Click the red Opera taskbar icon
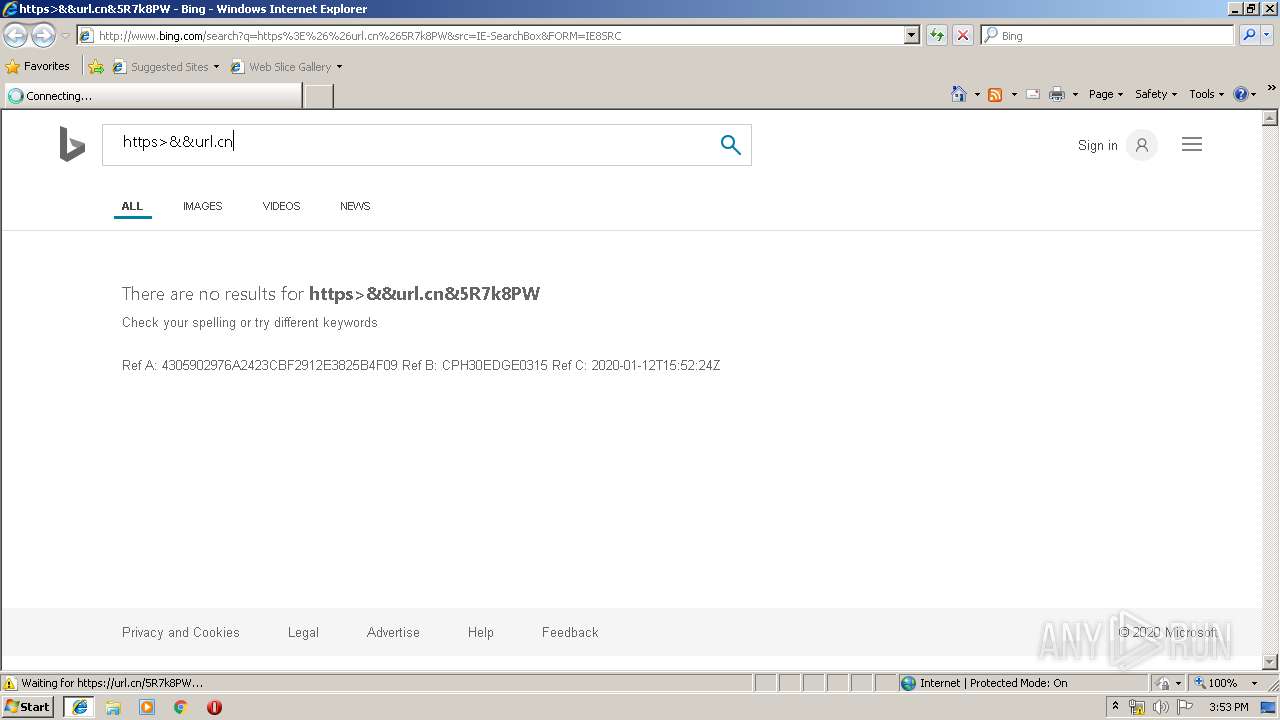1280x720 pixels. [214, 707]
